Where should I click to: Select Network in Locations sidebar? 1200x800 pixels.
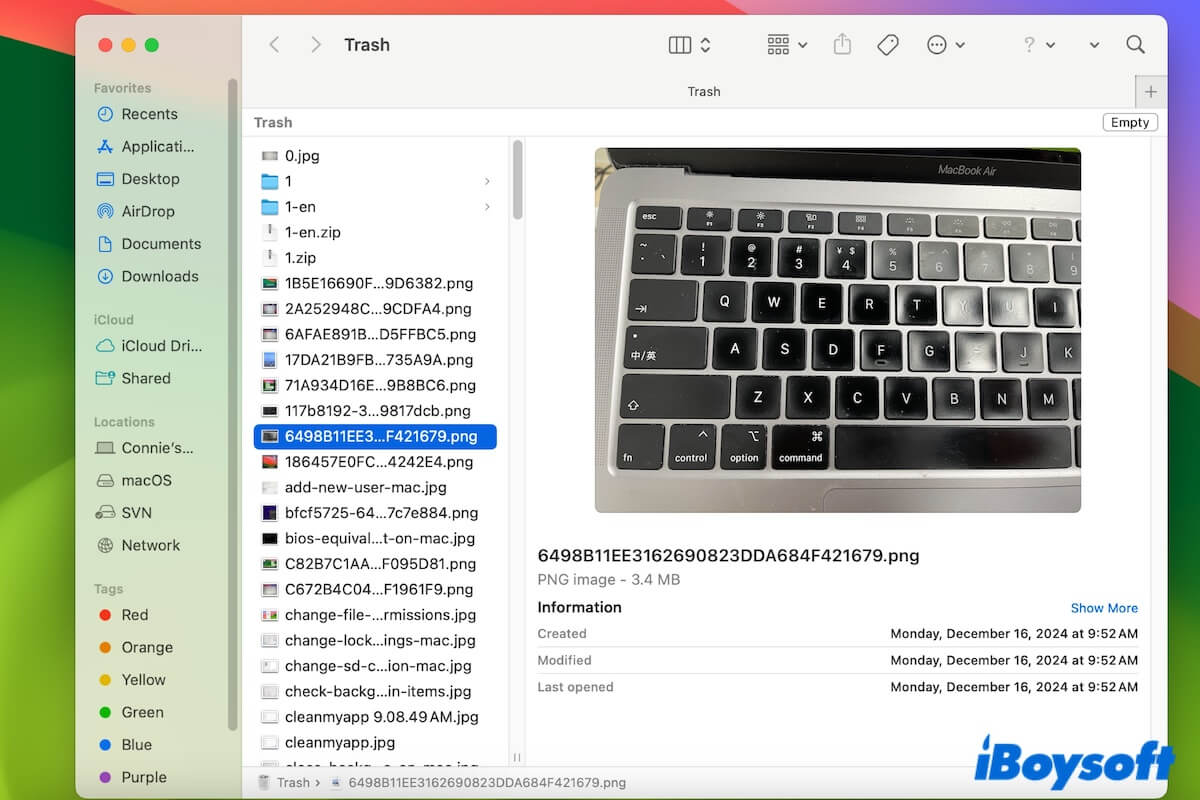pyautogui.click(x=150, y=545)
